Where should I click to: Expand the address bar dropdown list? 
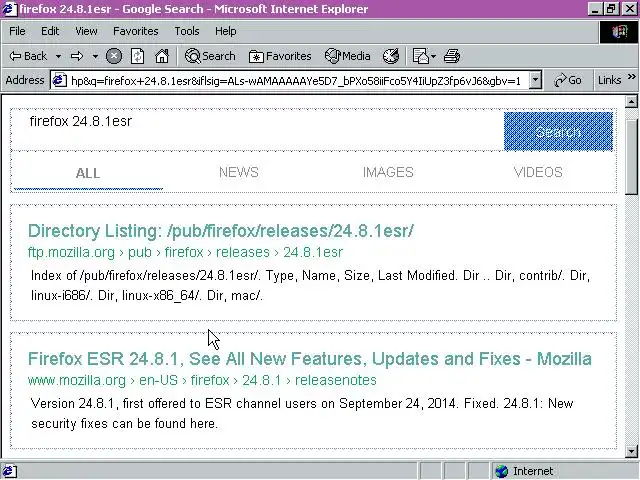click(535, 81)
